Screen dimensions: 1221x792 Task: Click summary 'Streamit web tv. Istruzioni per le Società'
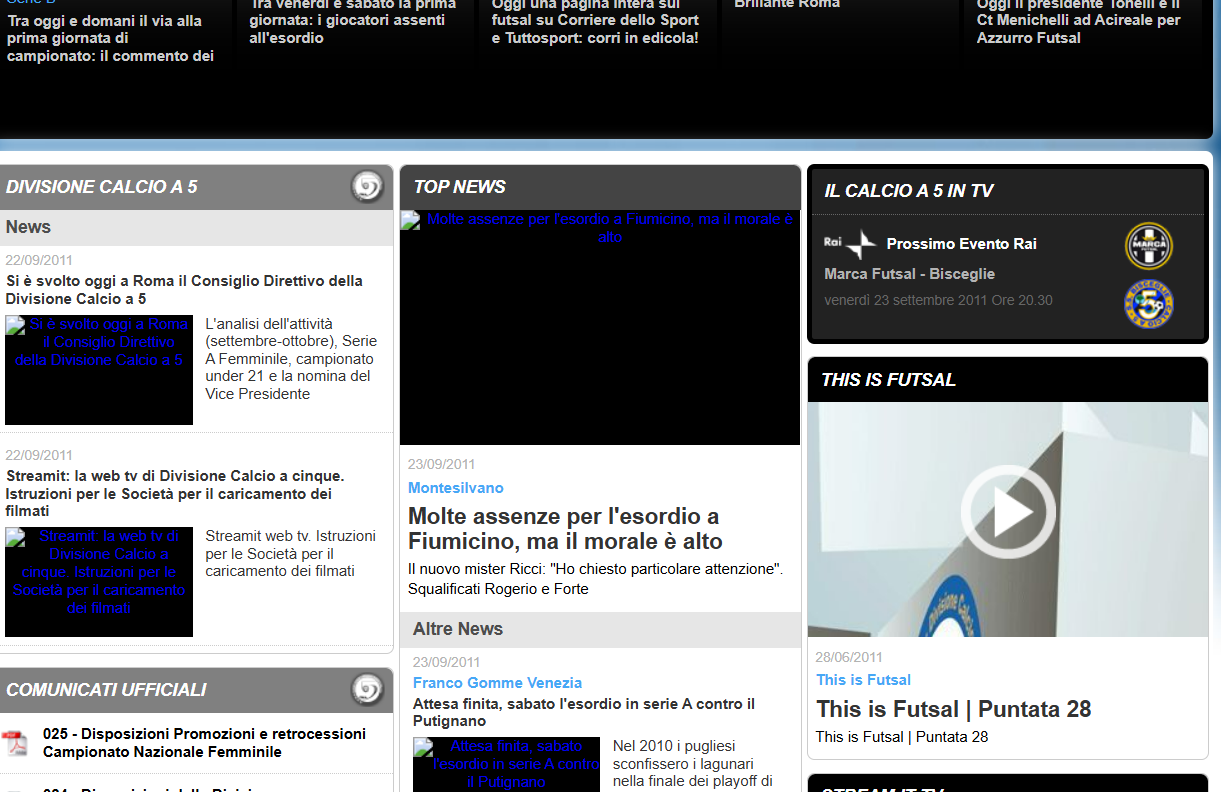tap(291, 553)
